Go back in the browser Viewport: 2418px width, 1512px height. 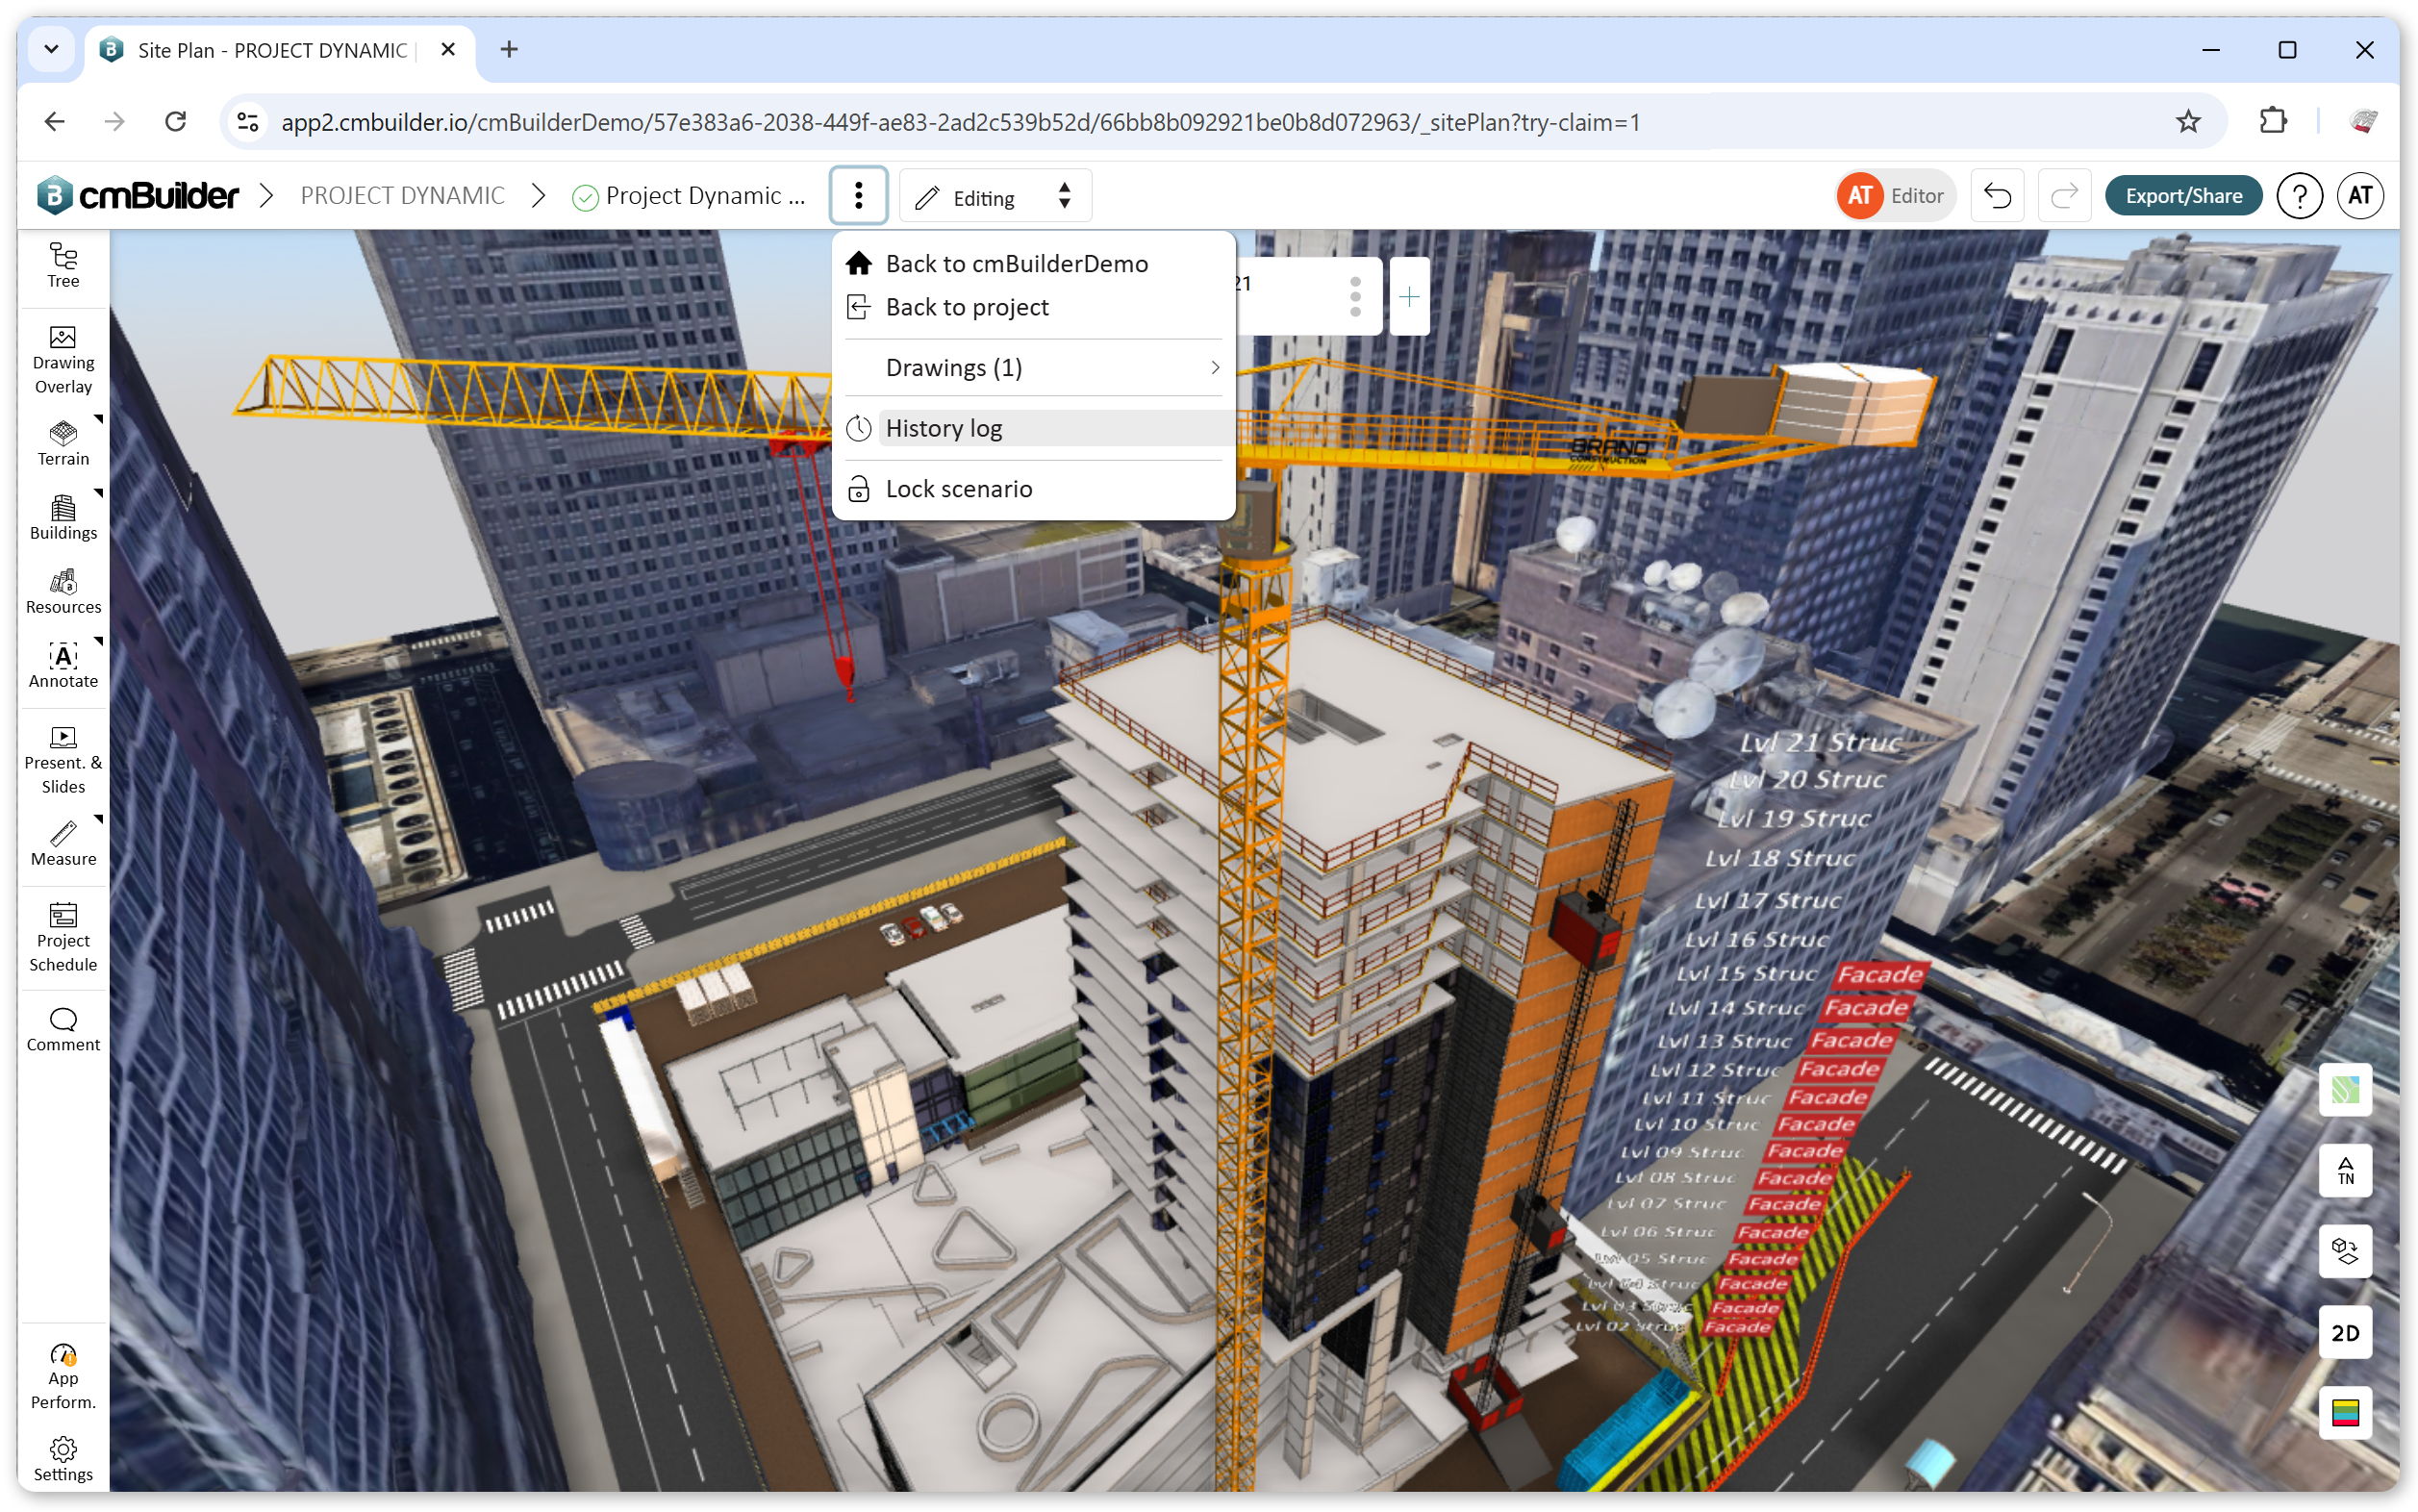click(x=55, y=122)
